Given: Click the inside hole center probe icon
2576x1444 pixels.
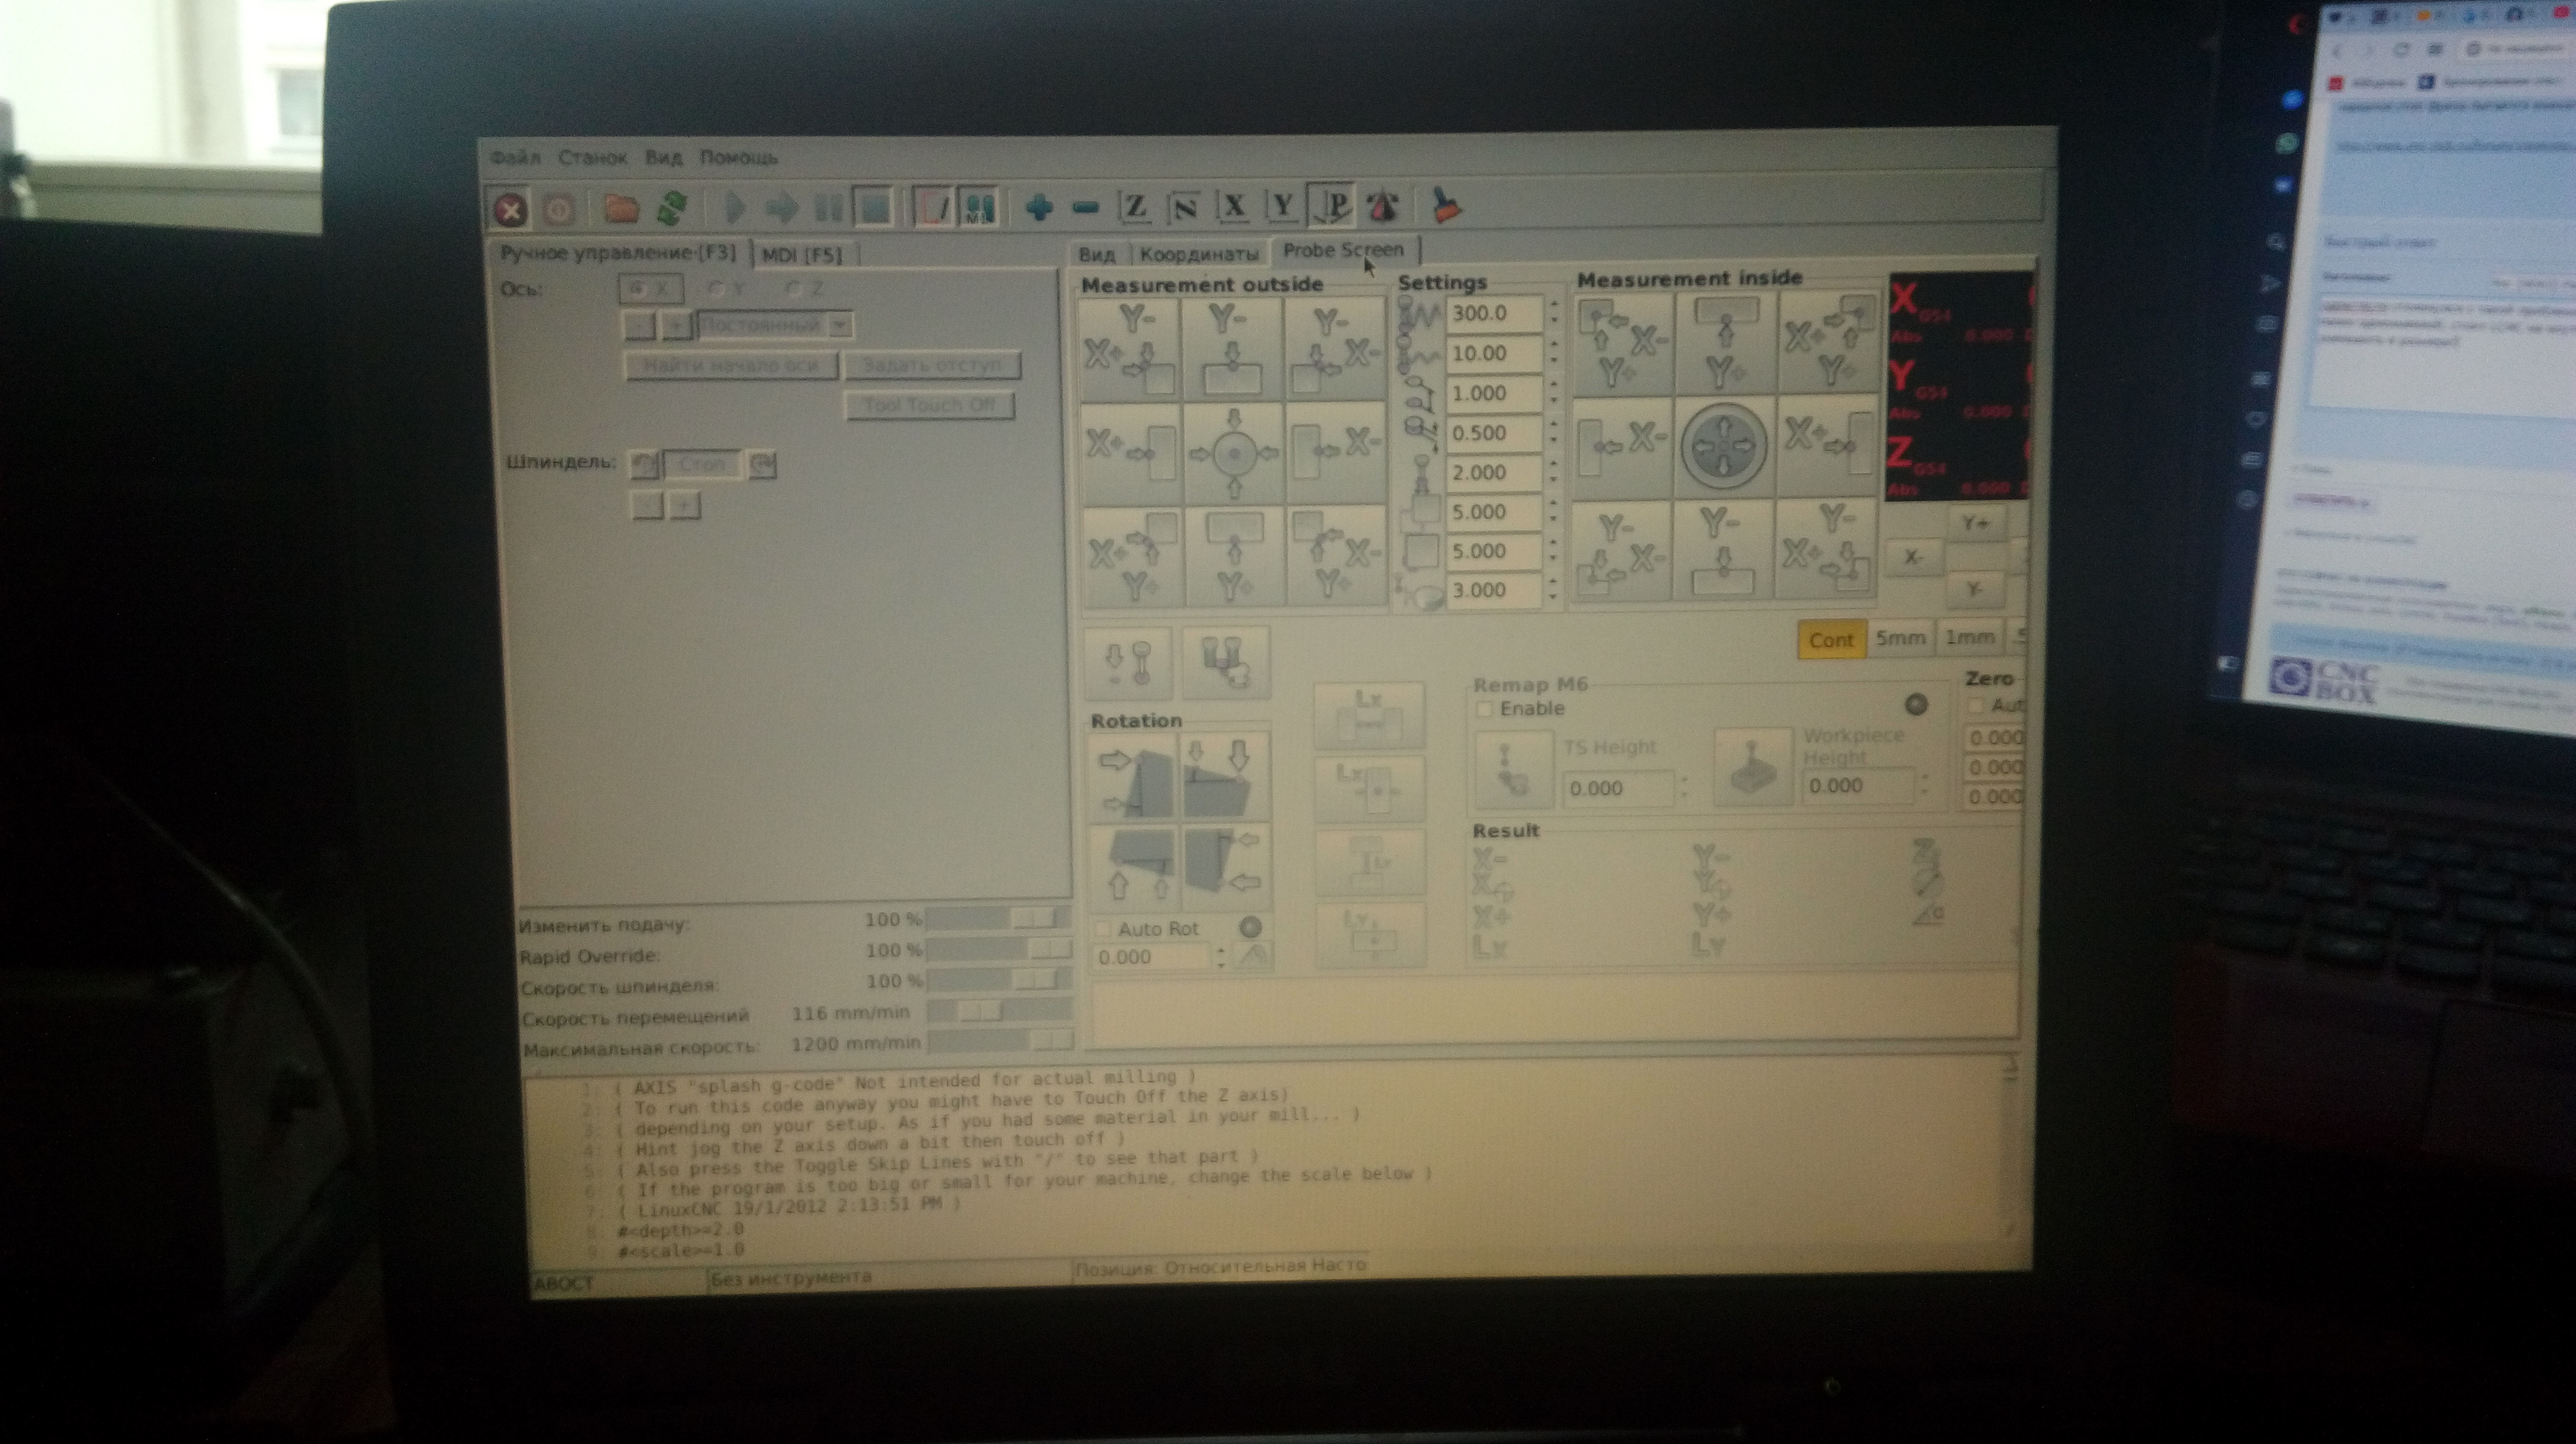Looking at the screenshot, I should pos(1723,445).
